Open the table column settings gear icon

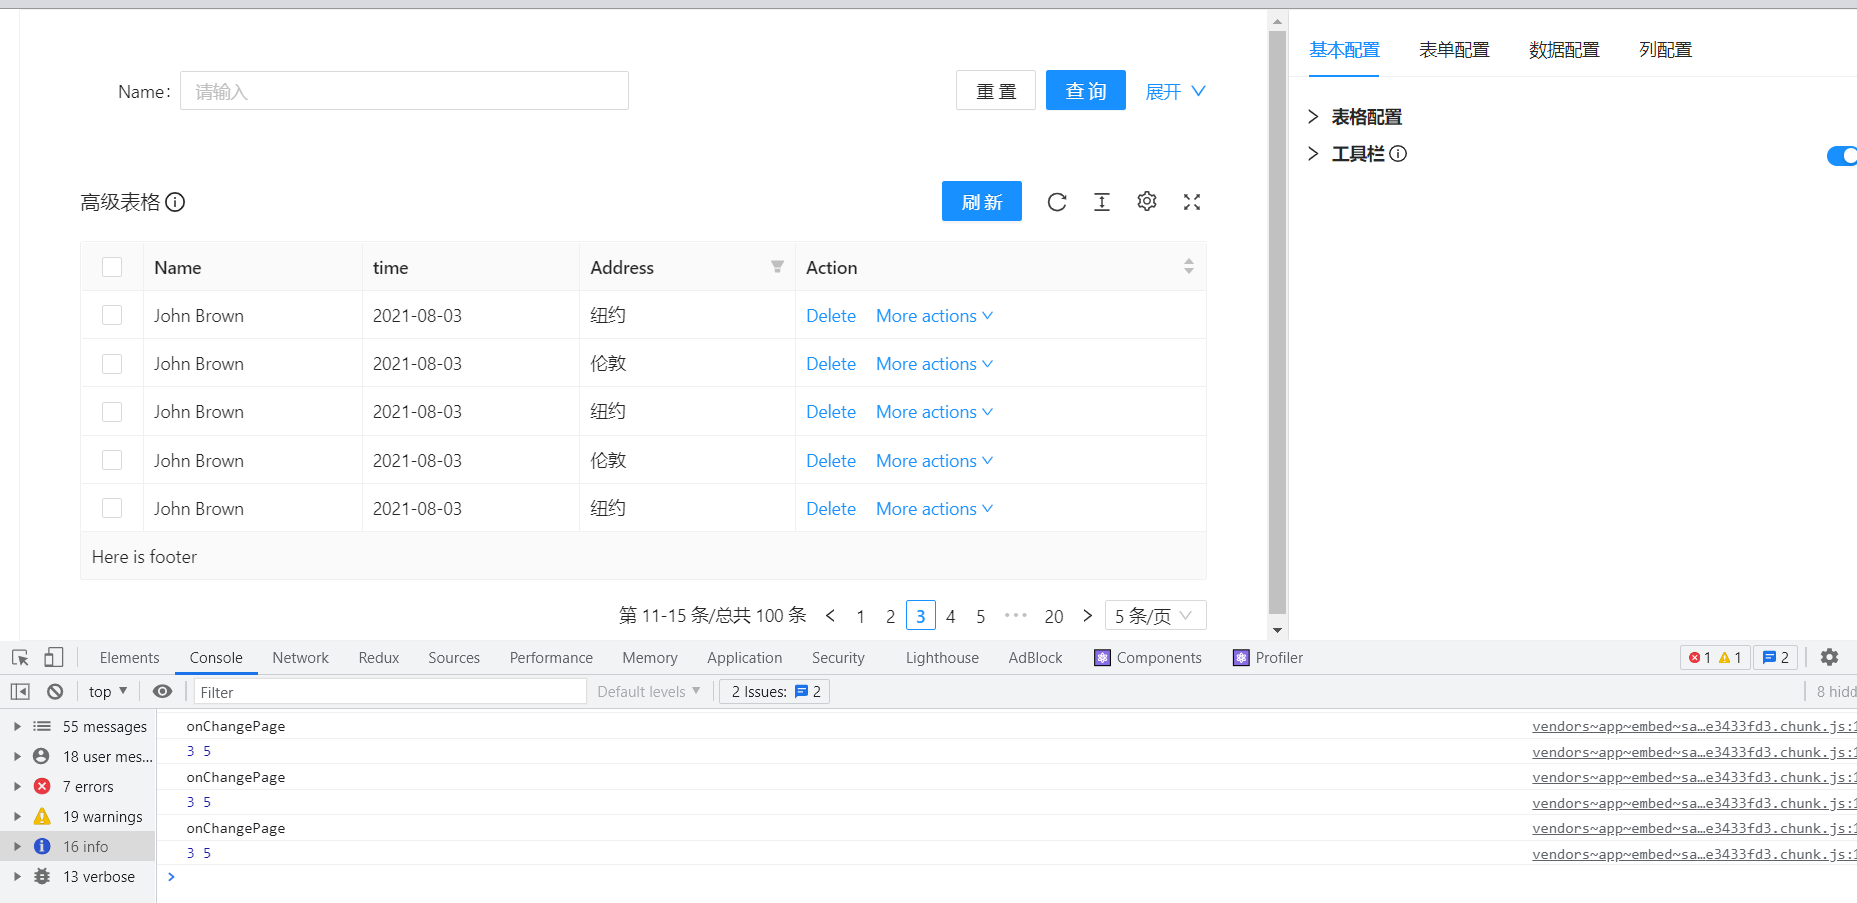click(x=1147, y=201)
